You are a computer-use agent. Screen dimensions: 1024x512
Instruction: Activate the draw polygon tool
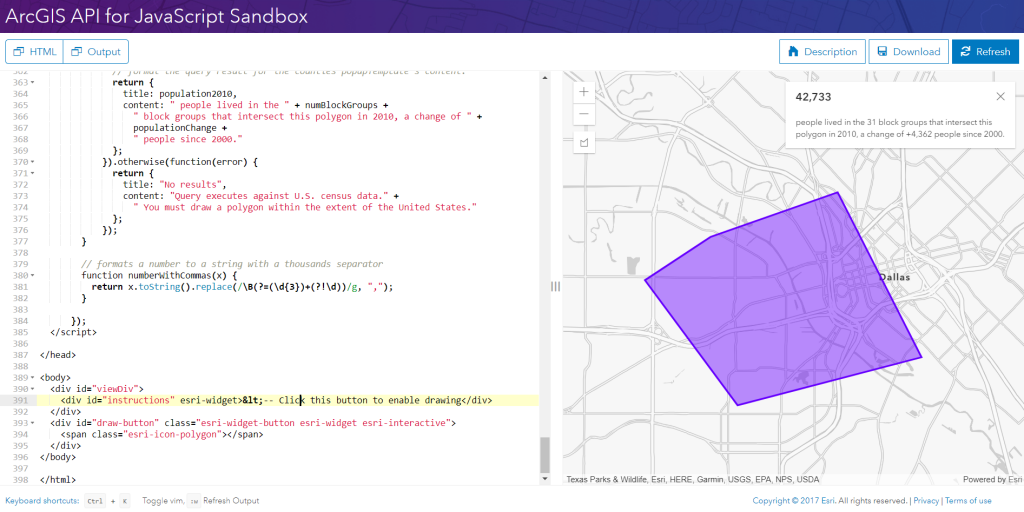pyautogui.click(x=584, y=142)
